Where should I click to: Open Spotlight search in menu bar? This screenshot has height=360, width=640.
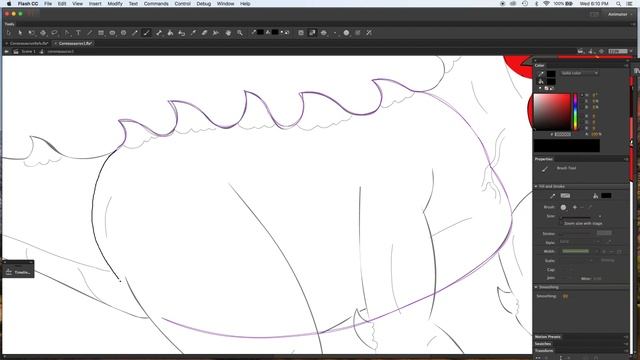coord(619,4)
